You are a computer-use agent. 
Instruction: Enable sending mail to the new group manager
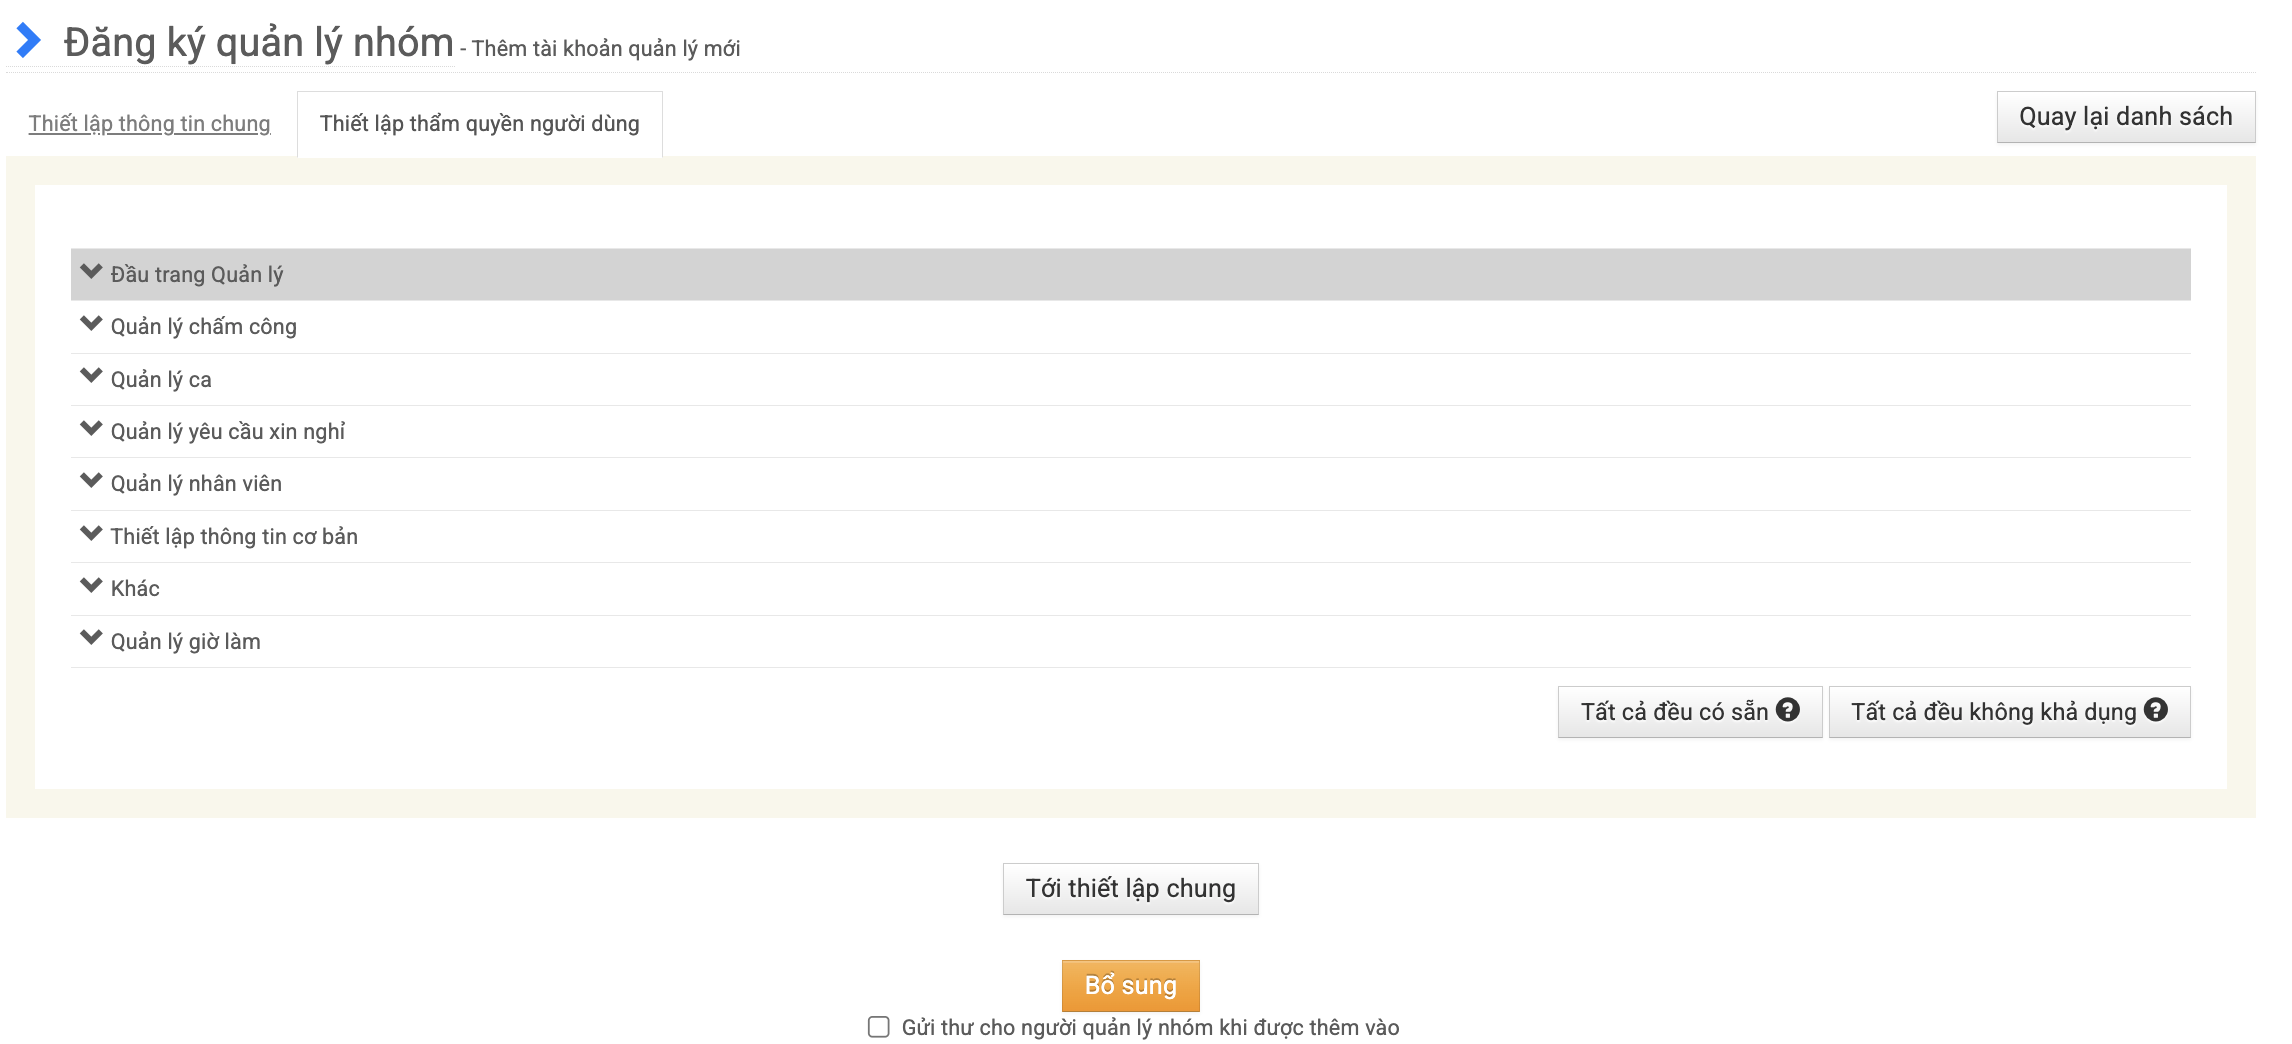pos(878,1027)
